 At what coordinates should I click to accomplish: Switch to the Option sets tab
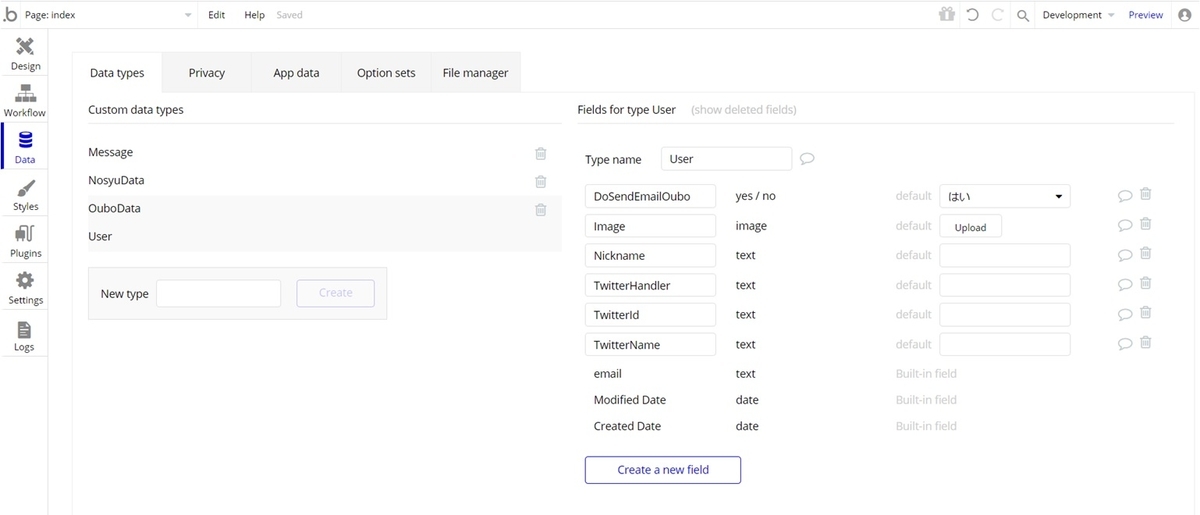click(x=386, y=73)
